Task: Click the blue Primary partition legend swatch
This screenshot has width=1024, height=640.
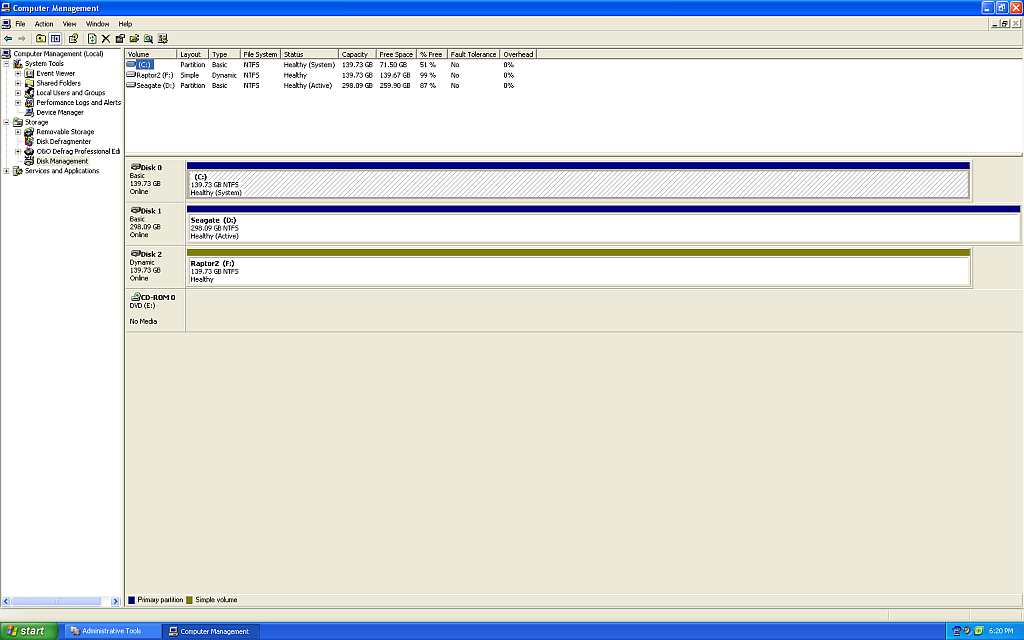Action: (x=132, y=600)
